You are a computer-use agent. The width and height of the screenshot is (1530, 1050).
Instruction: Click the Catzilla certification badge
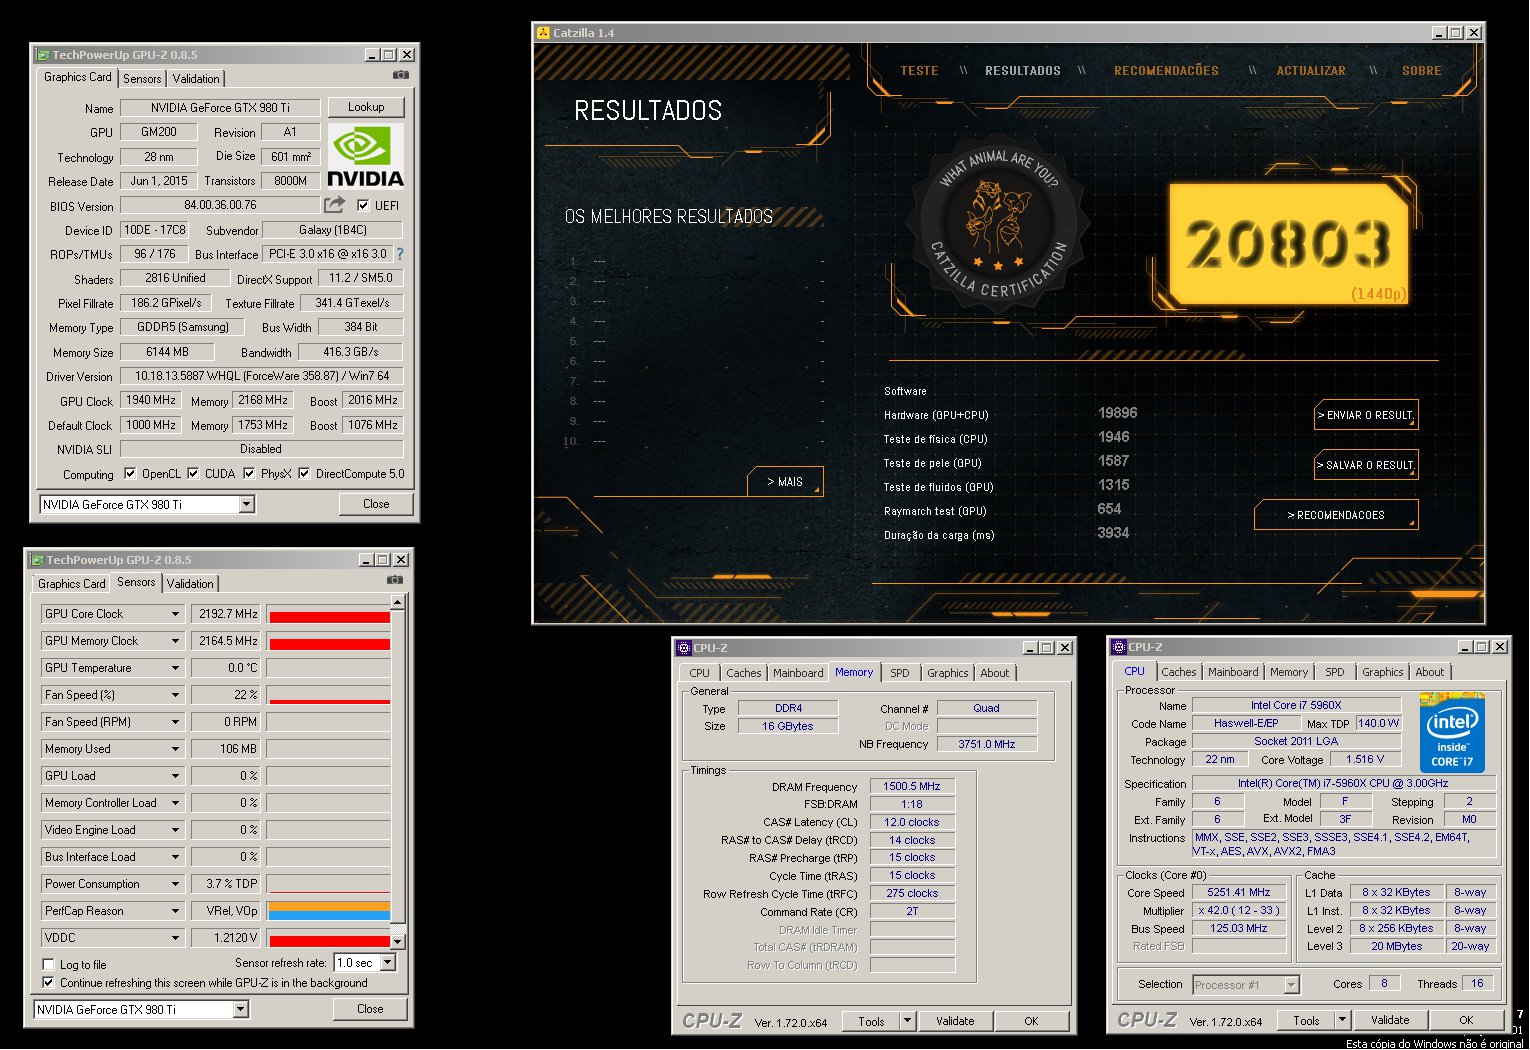(x=997, y=221)
